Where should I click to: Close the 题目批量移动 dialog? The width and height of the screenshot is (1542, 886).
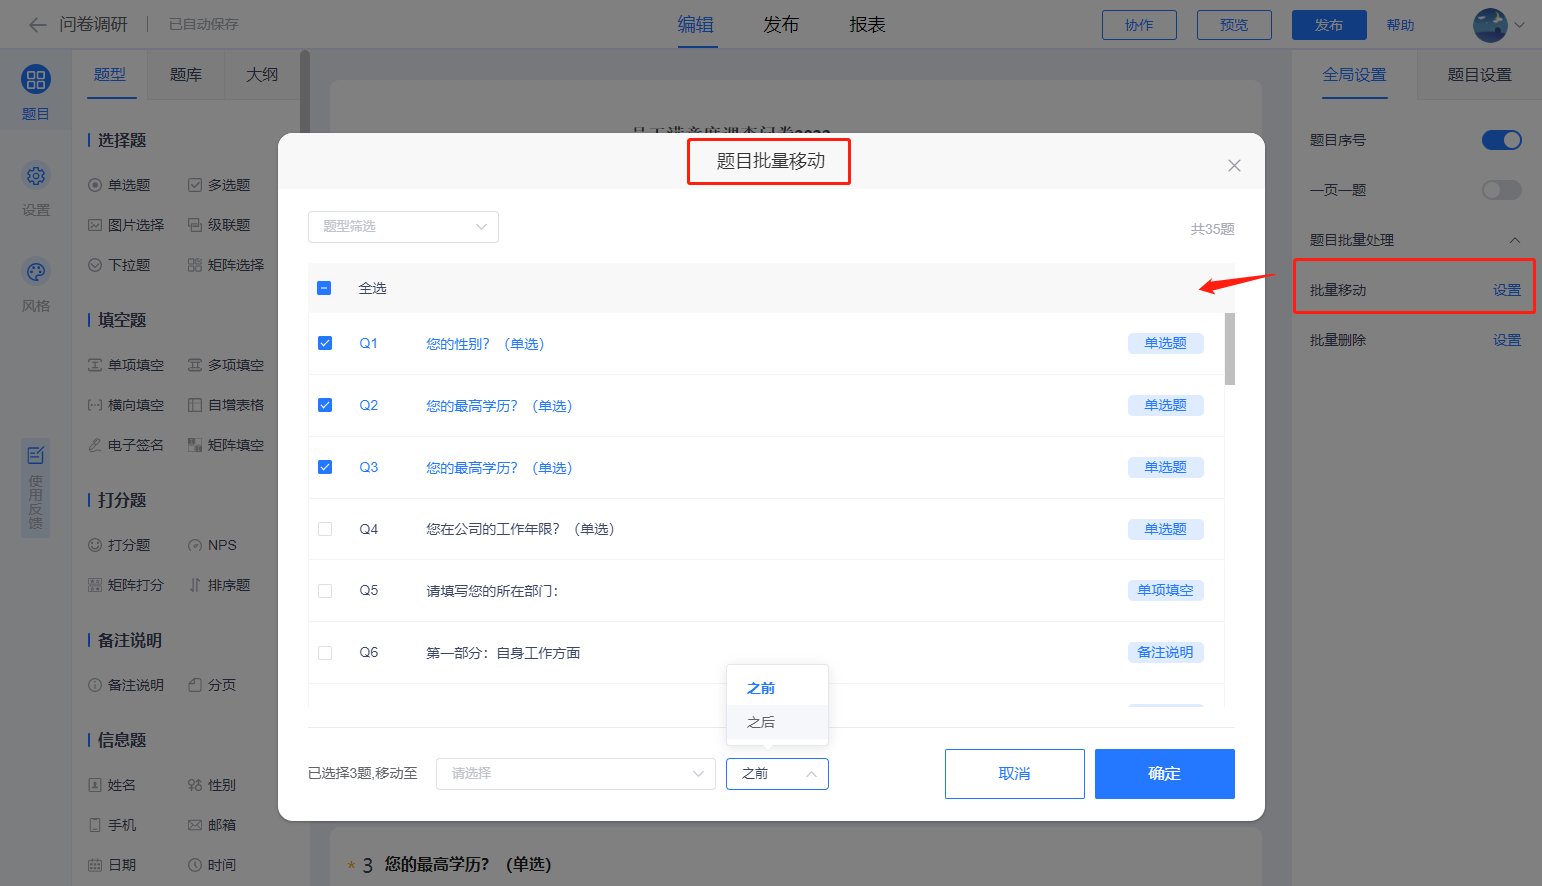pyautogui.click(x=1234, y=166)
